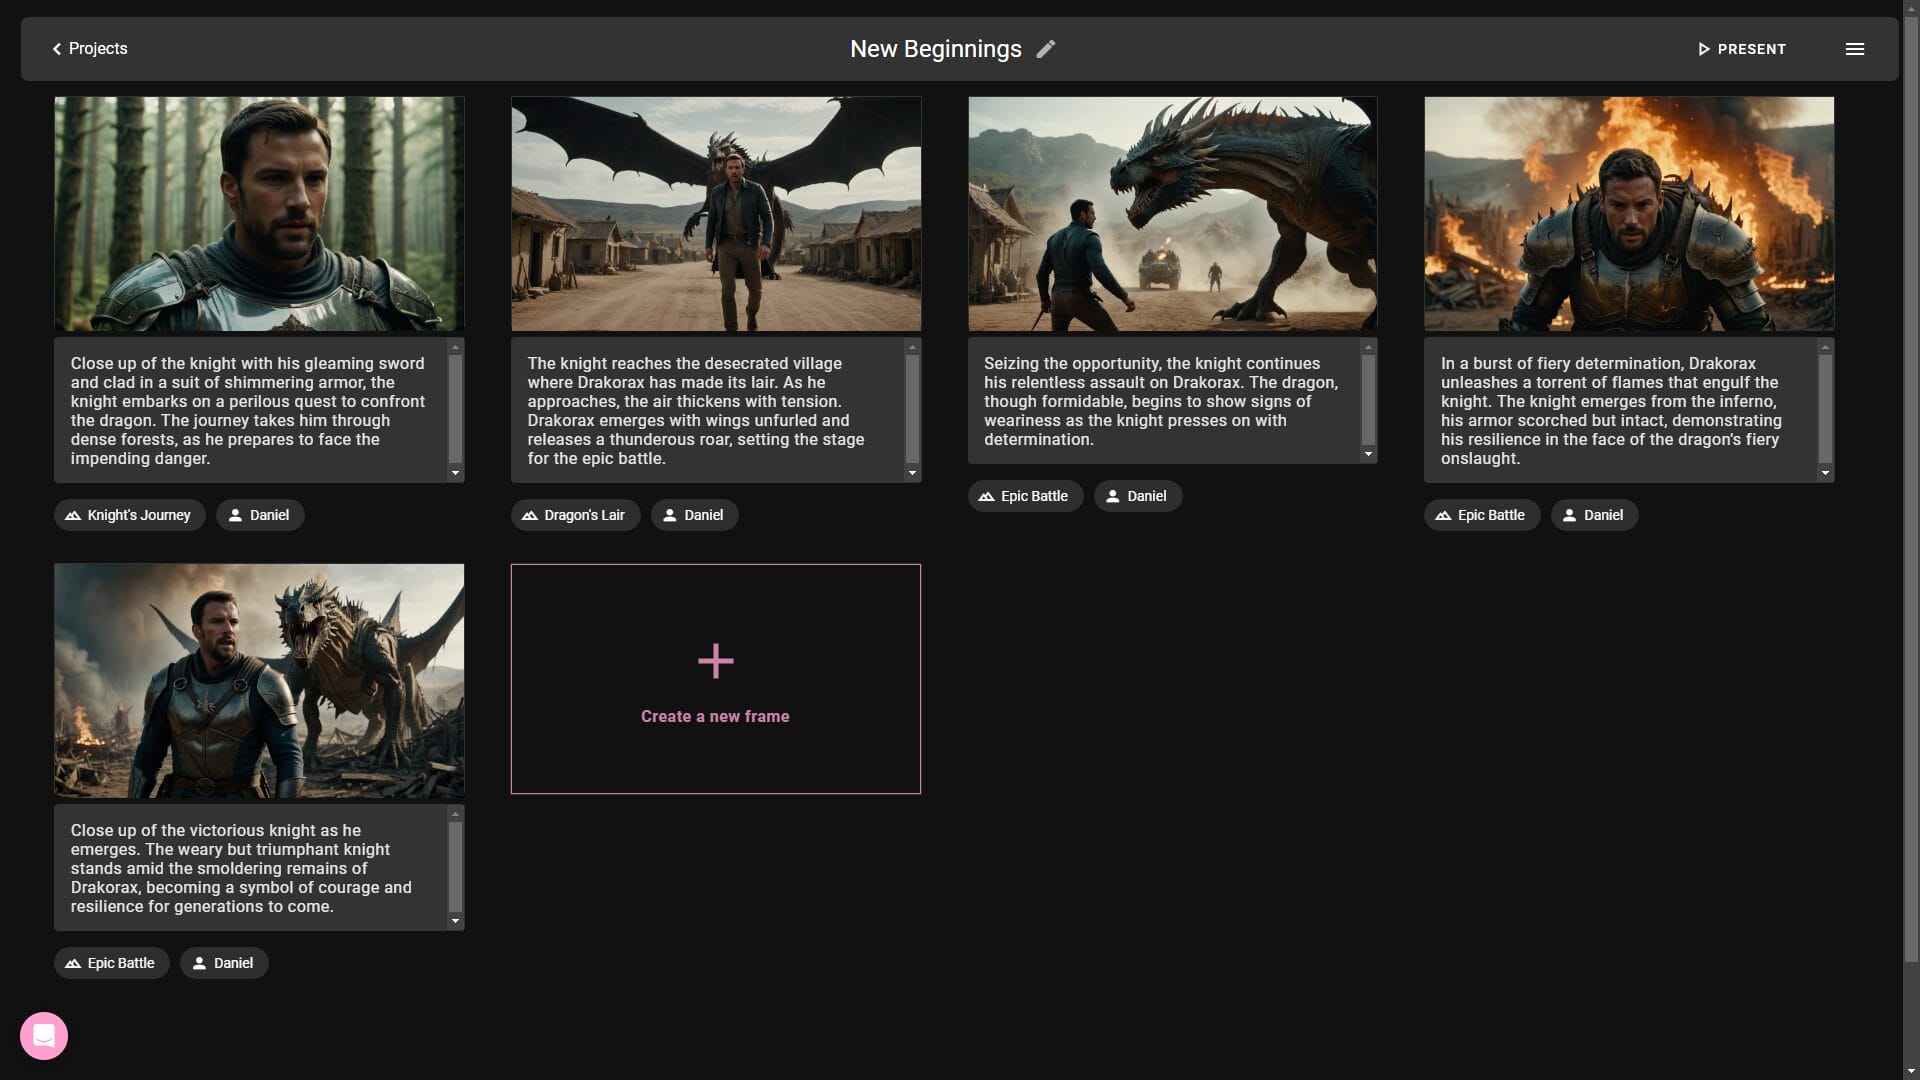1920x1080 pixels.
Task: Click the plus icon to create a new frame
Action: point(715,660)
